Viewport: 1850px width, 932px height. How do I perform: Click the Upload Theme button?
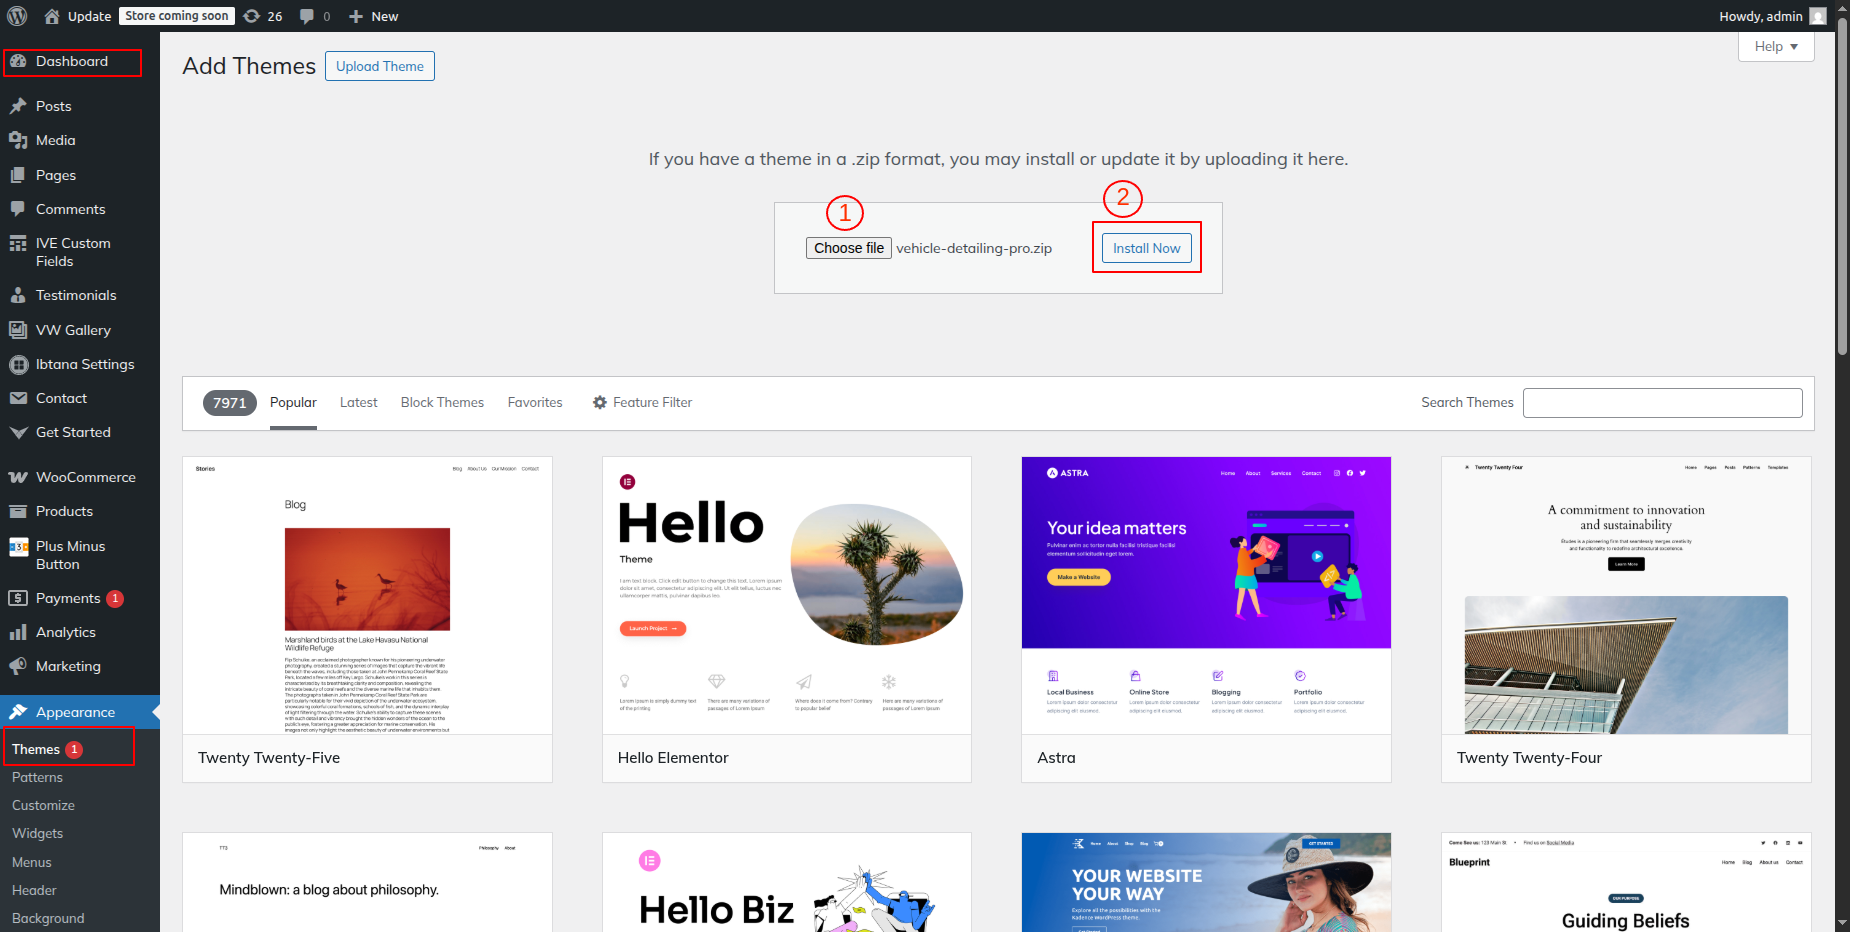[x=379, y=66]
